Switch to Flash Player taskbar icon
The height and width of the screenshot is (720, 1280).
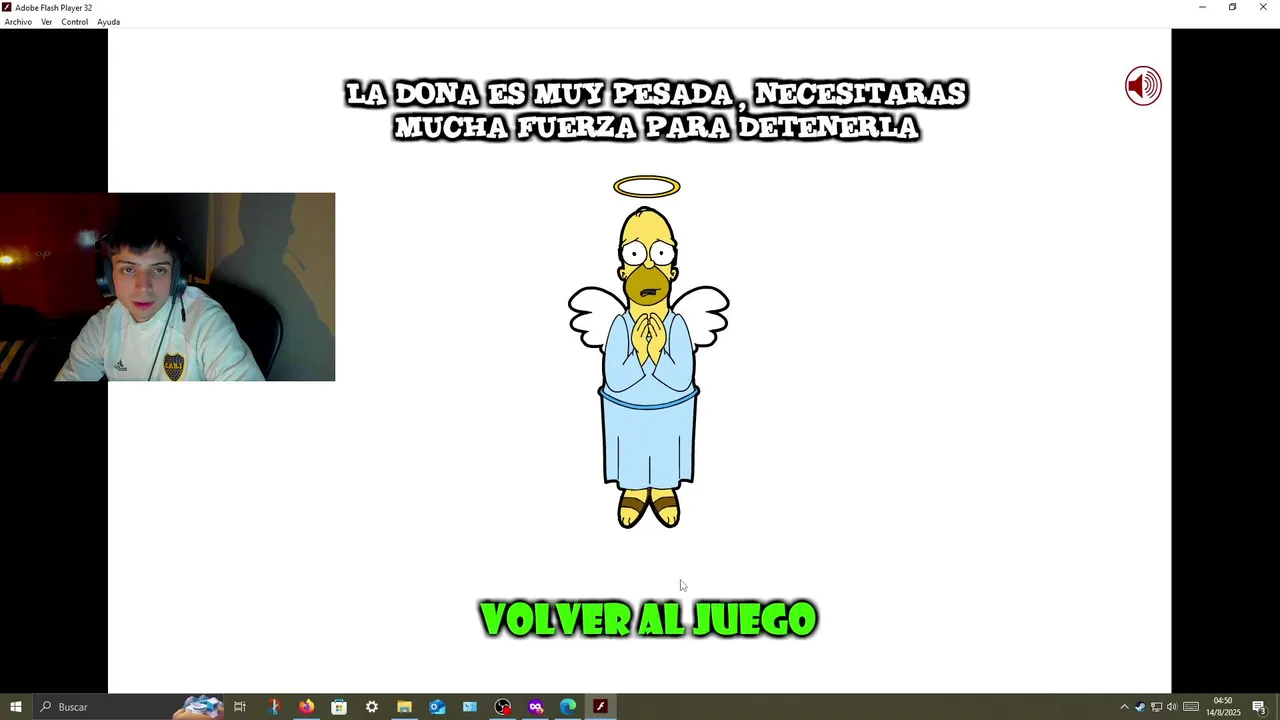[x=600, y=707]
